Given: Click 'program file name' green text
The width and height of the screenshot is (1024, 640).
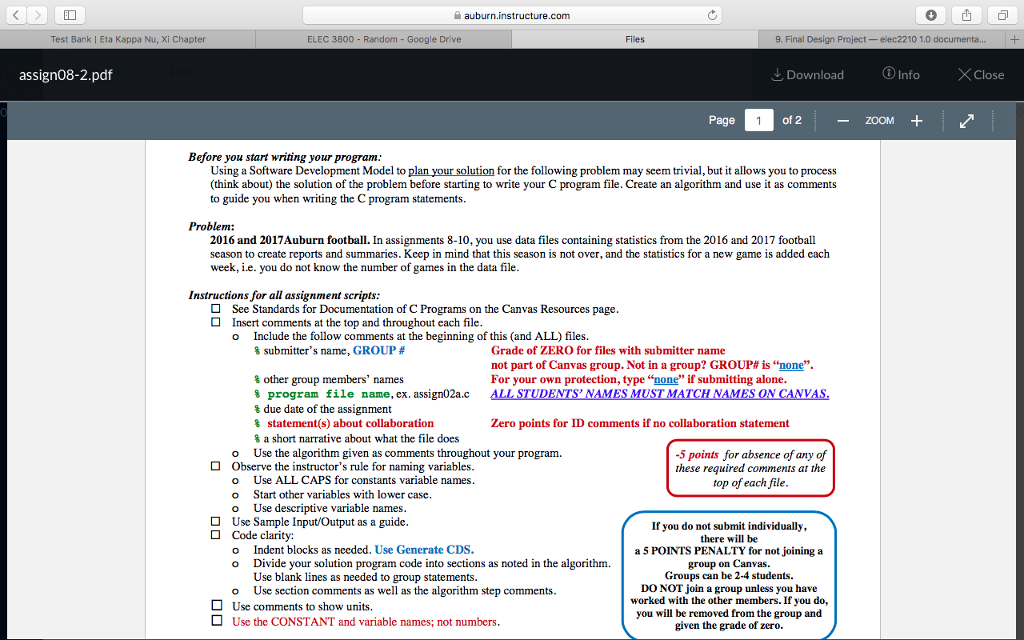Looking at the screenshot, I should coord(328,394).
